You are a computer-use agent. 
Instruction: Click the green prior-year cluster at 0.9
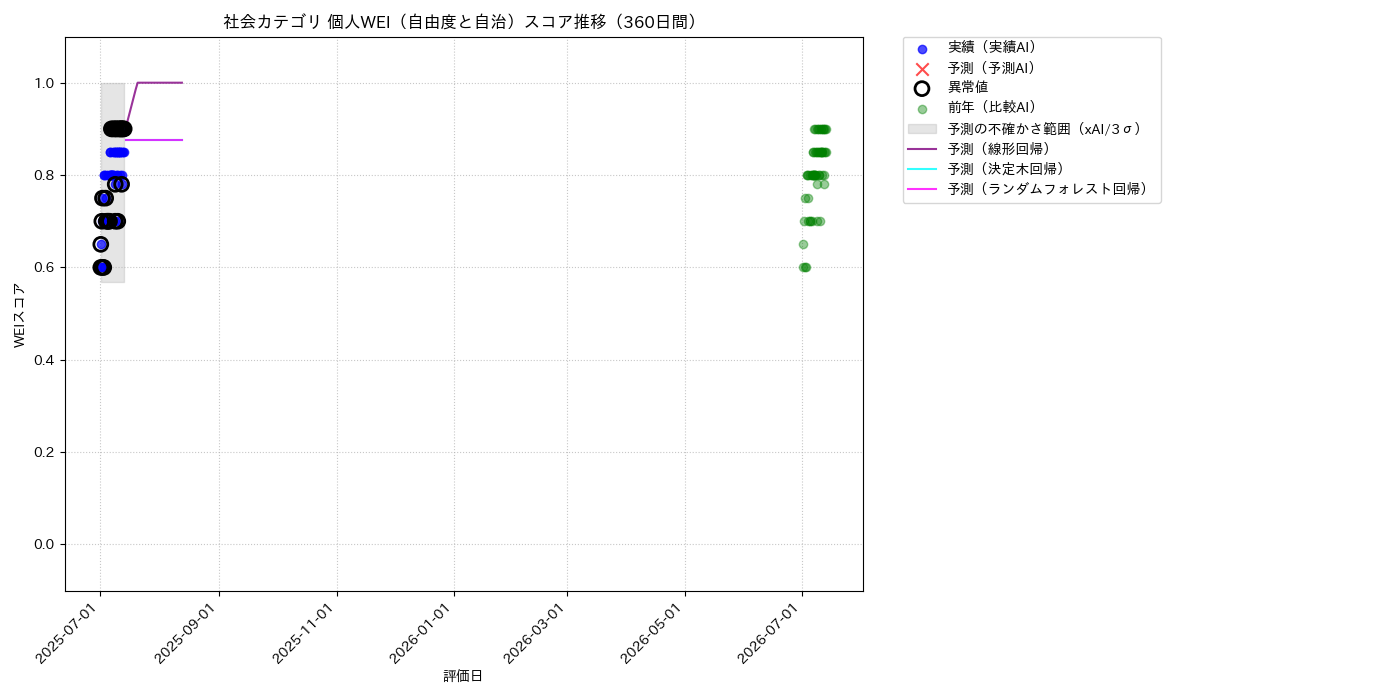(x=820, y=129)
